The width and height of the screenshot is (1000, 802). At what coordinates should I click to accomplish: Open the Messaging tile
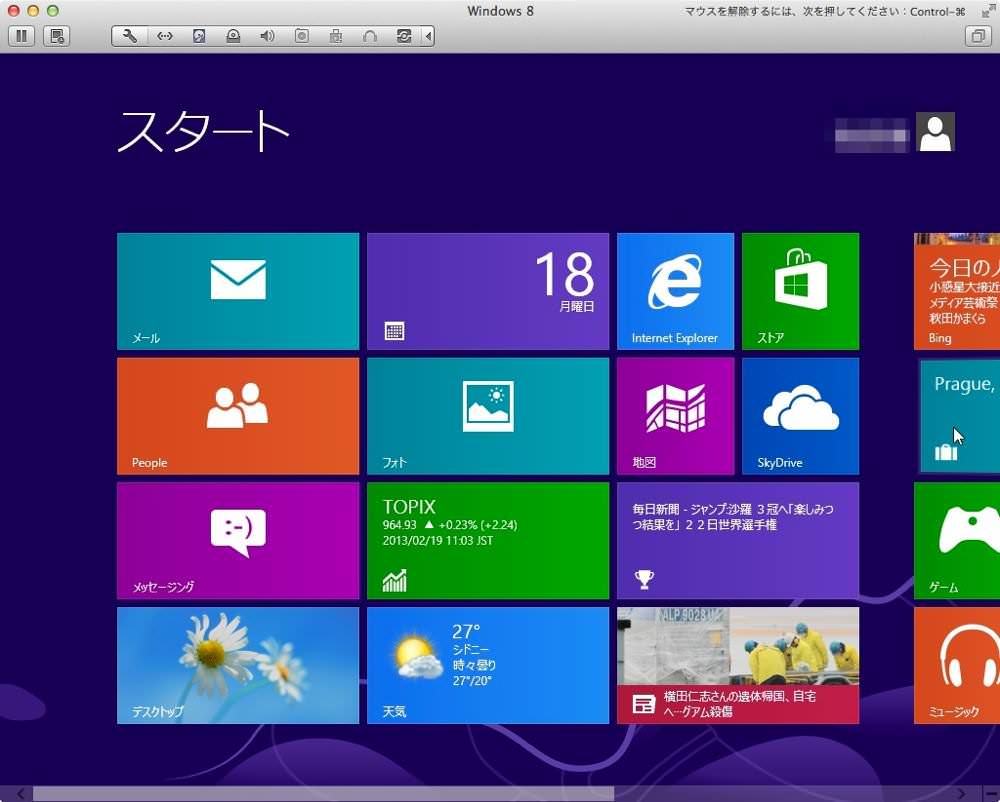[x=238, y=541]
